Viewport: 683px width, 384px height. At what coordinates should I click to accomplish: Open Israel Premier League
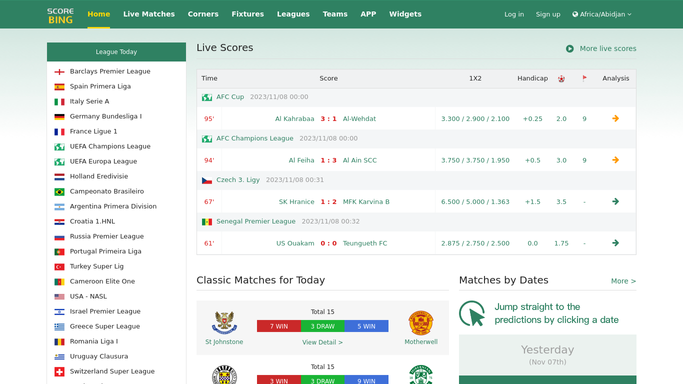pyautogui.click(x=105, y=311)
